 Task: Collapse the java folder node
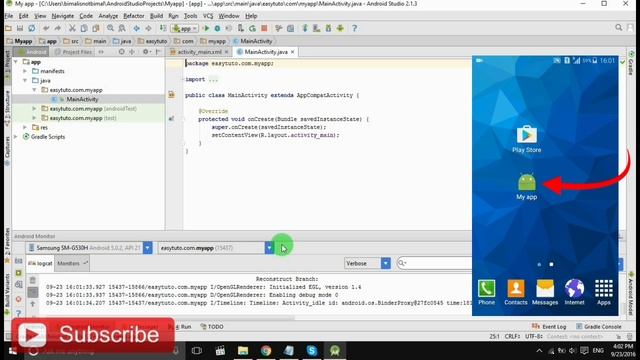coord(25,80)
